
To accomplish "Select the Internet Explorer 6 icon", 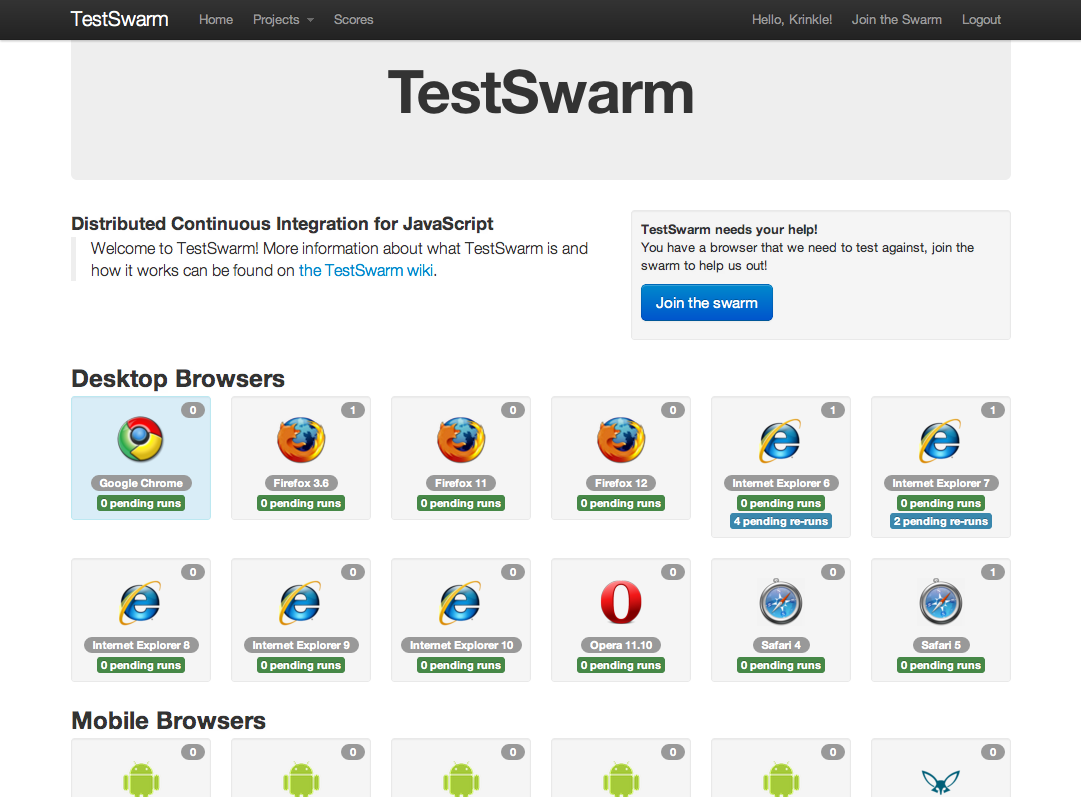I will [x=780, y=441].
